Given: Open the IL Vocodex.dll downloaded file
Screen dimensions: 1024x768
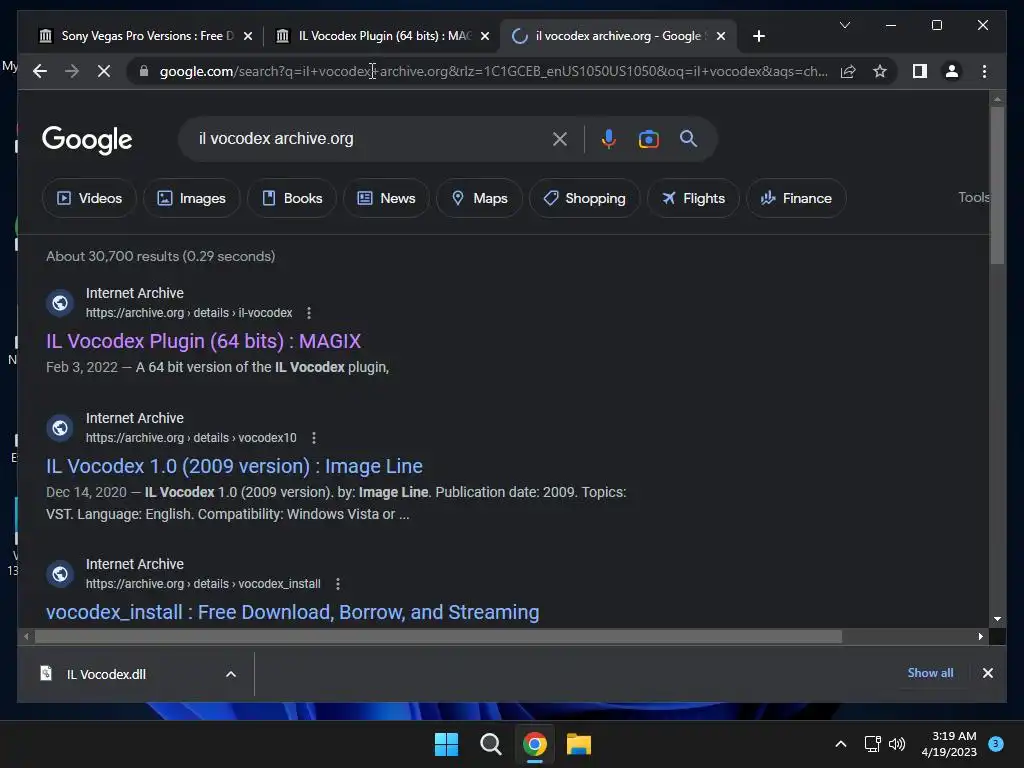Looking at the screenshot, I should click(x=106, y=674).
